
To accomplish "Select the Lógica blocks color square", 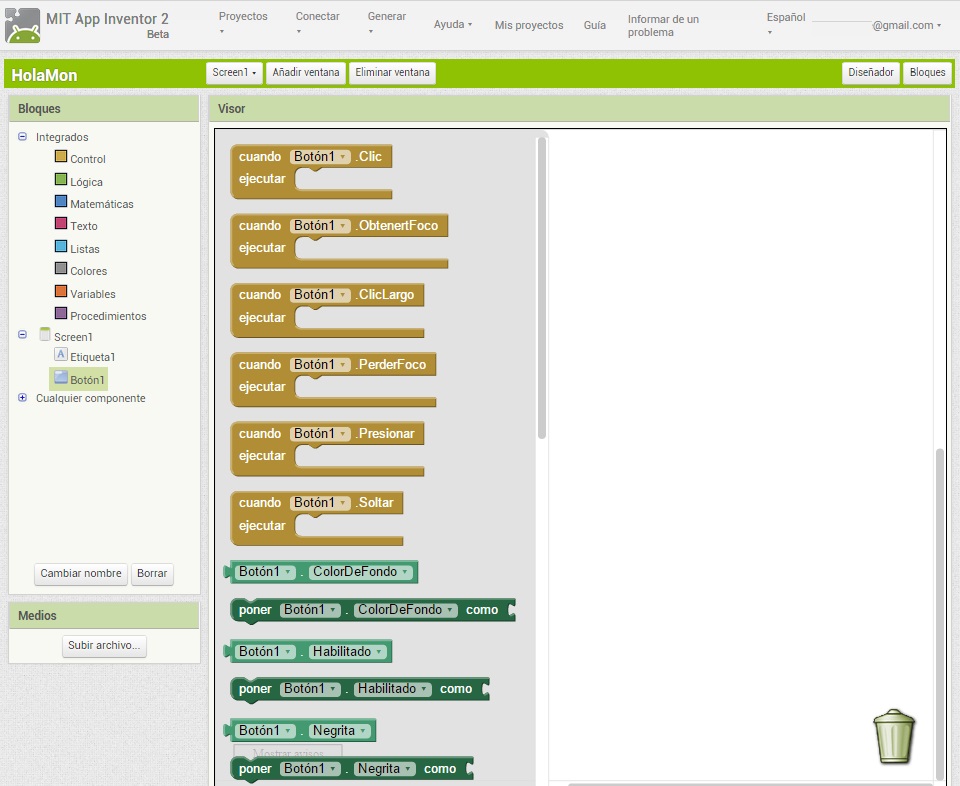I will pyautogui.click(x=61, y=179).
